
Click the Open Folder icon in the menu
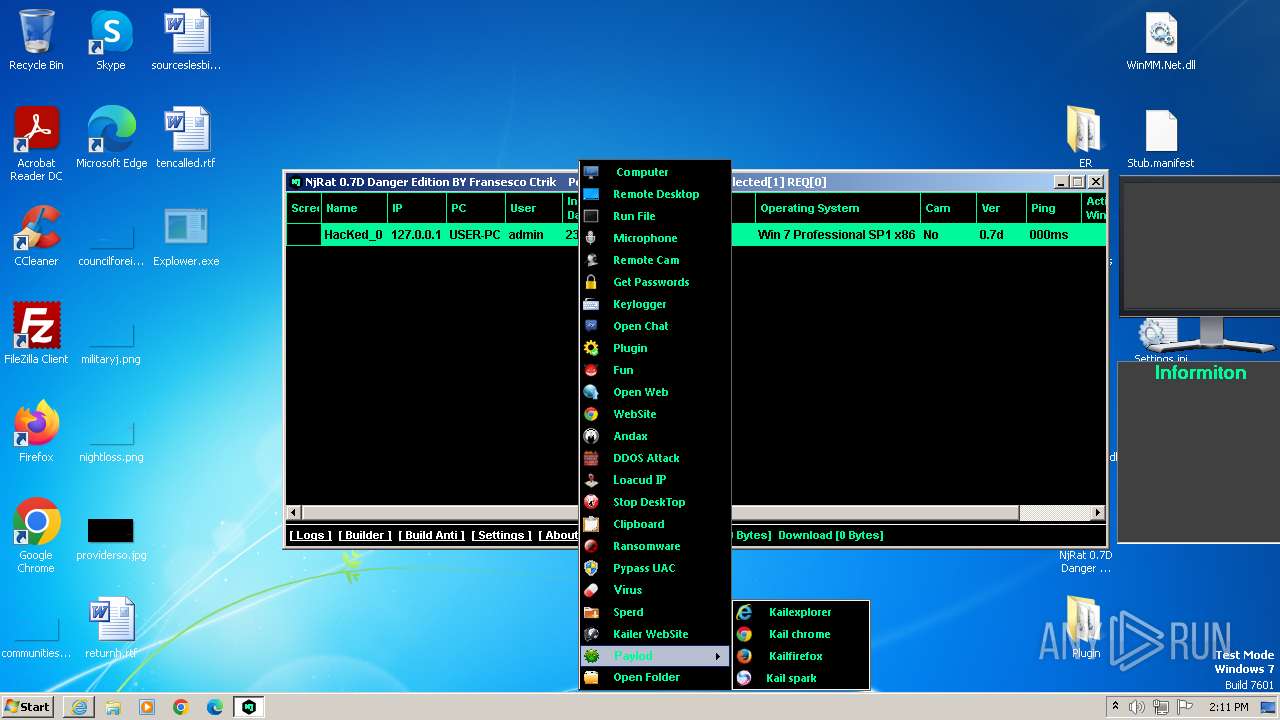point(591,677)
